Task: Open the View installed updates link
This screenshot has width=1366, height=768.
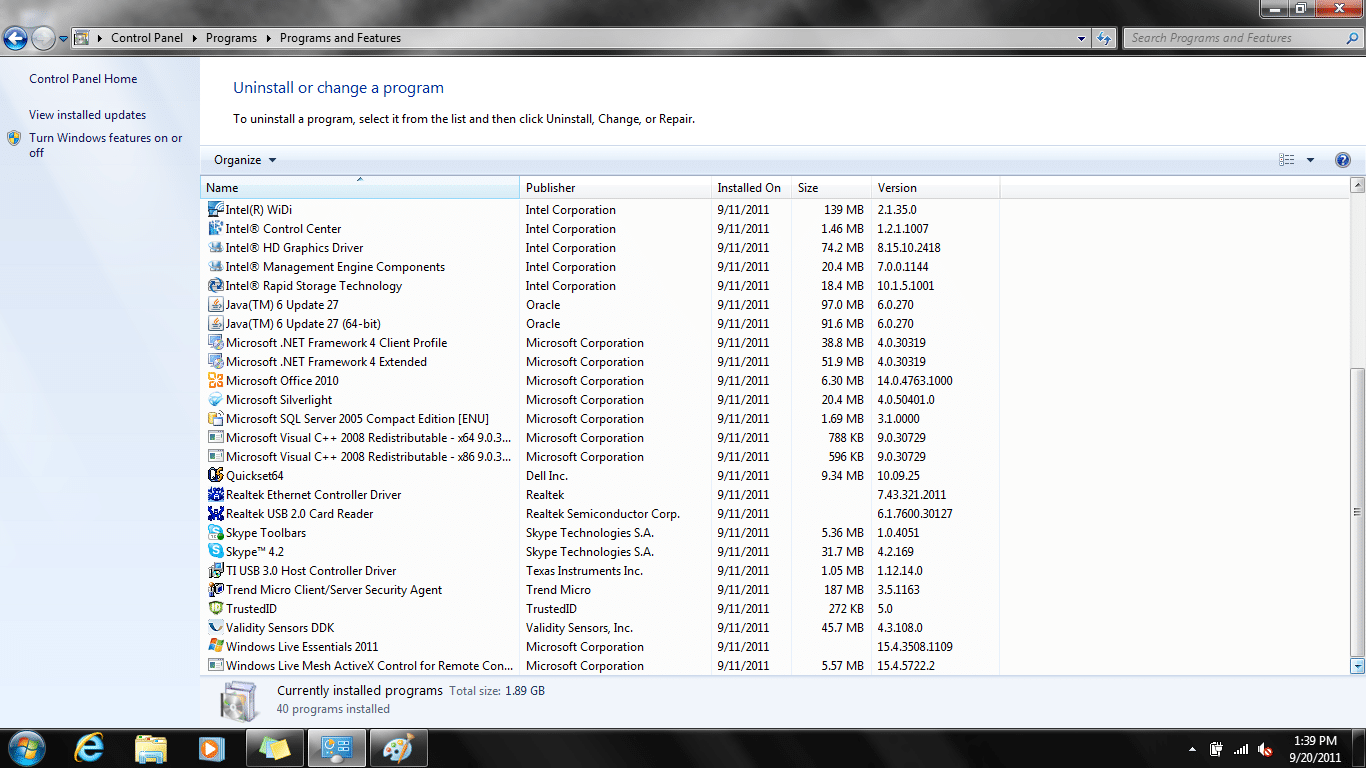Action: pos(87,115)
